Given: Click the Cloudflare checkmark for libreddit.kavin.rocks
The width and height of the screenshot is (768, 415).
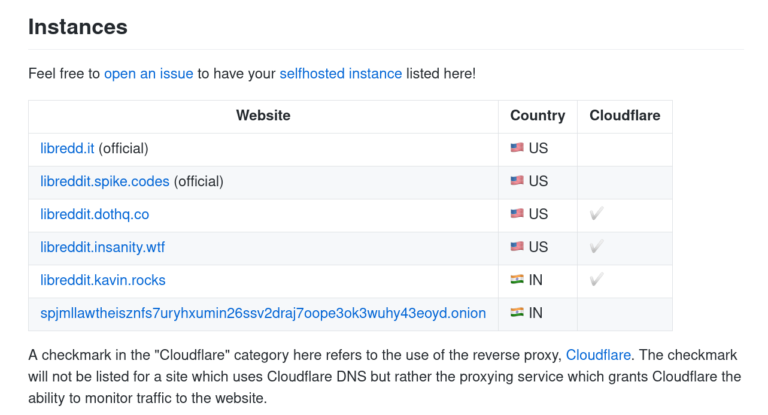Looking at the screenshot, I should pos(597,280).
